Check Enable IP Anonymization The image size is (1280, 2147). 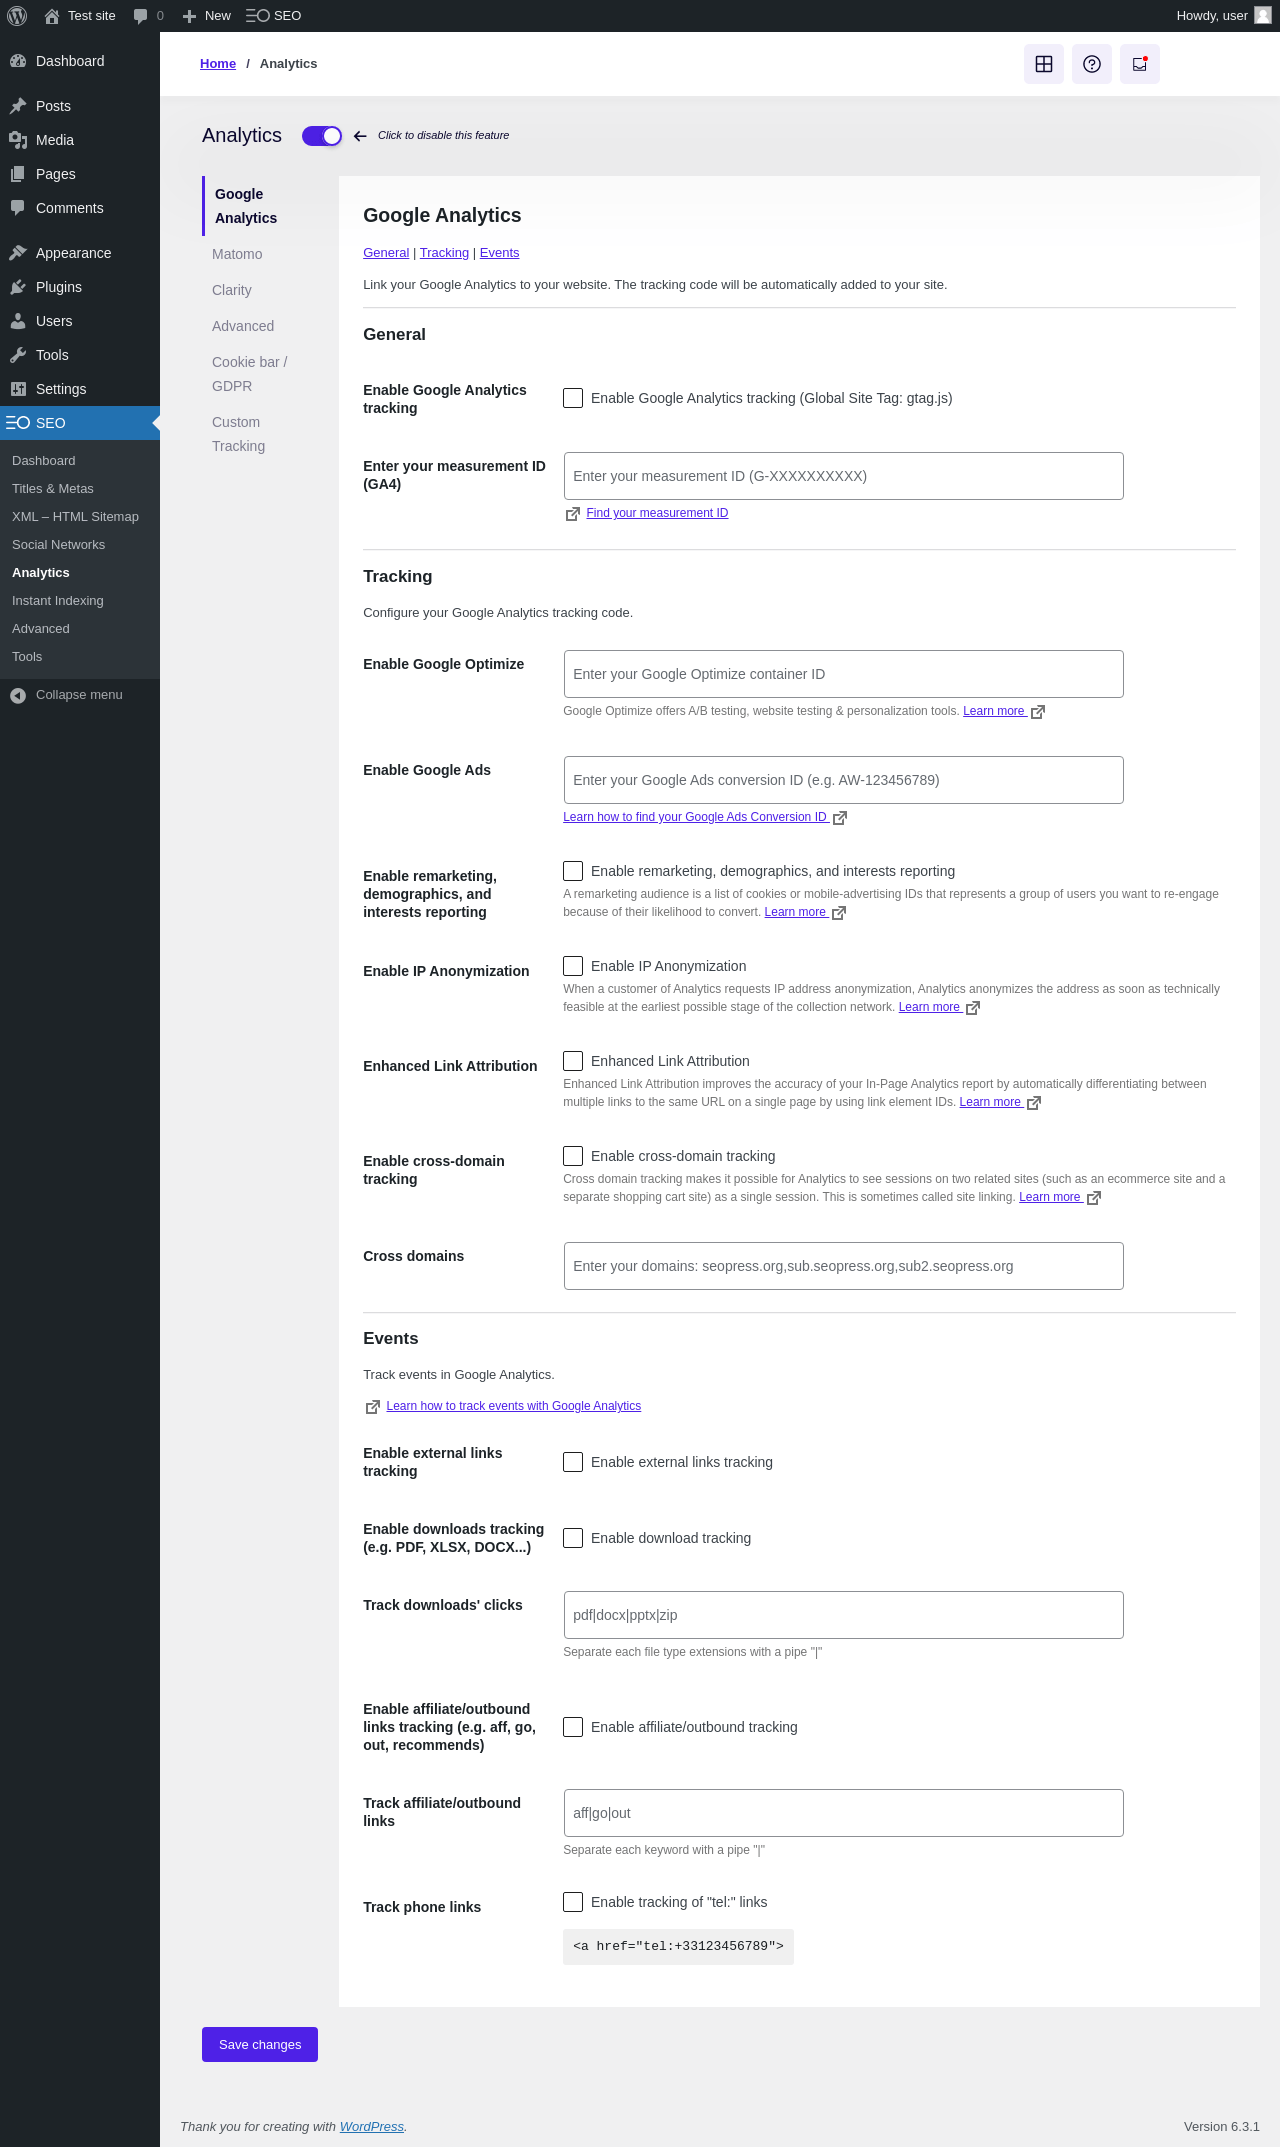click(573, 966)
